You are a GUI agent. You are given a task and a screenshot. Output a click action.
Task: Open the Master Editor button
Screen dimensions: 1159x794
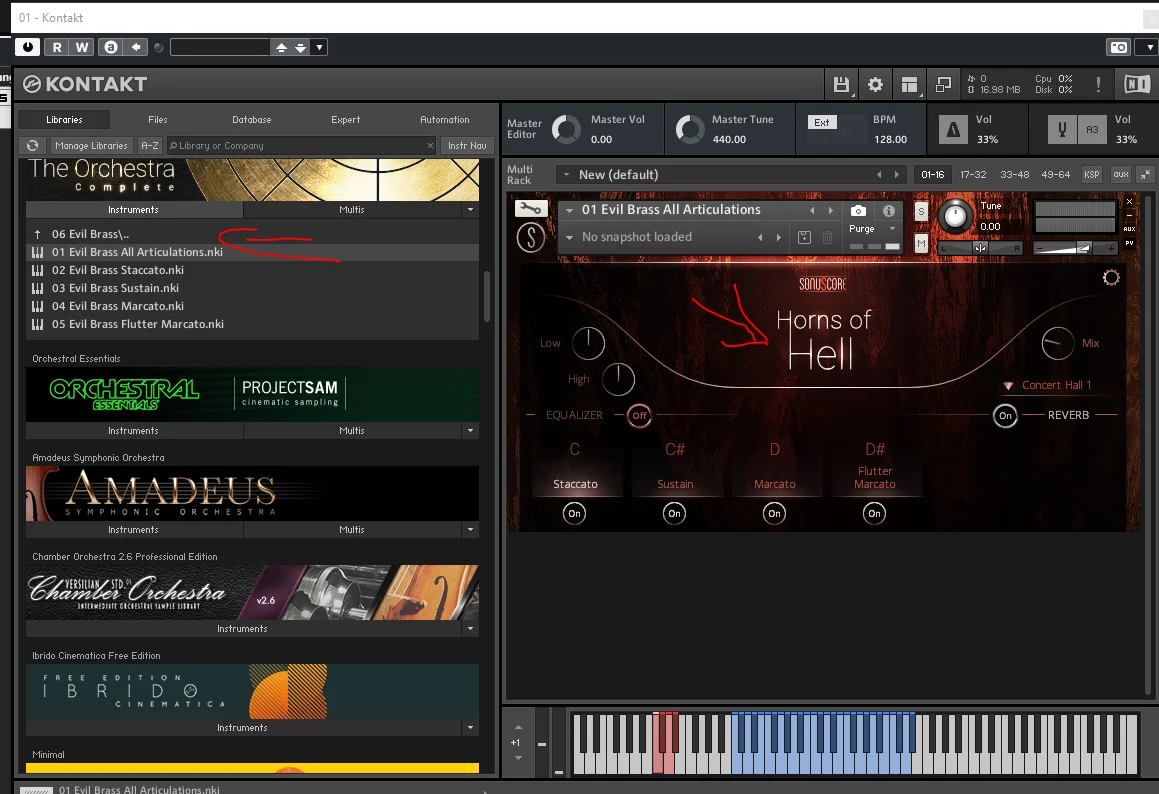(524, 129)
